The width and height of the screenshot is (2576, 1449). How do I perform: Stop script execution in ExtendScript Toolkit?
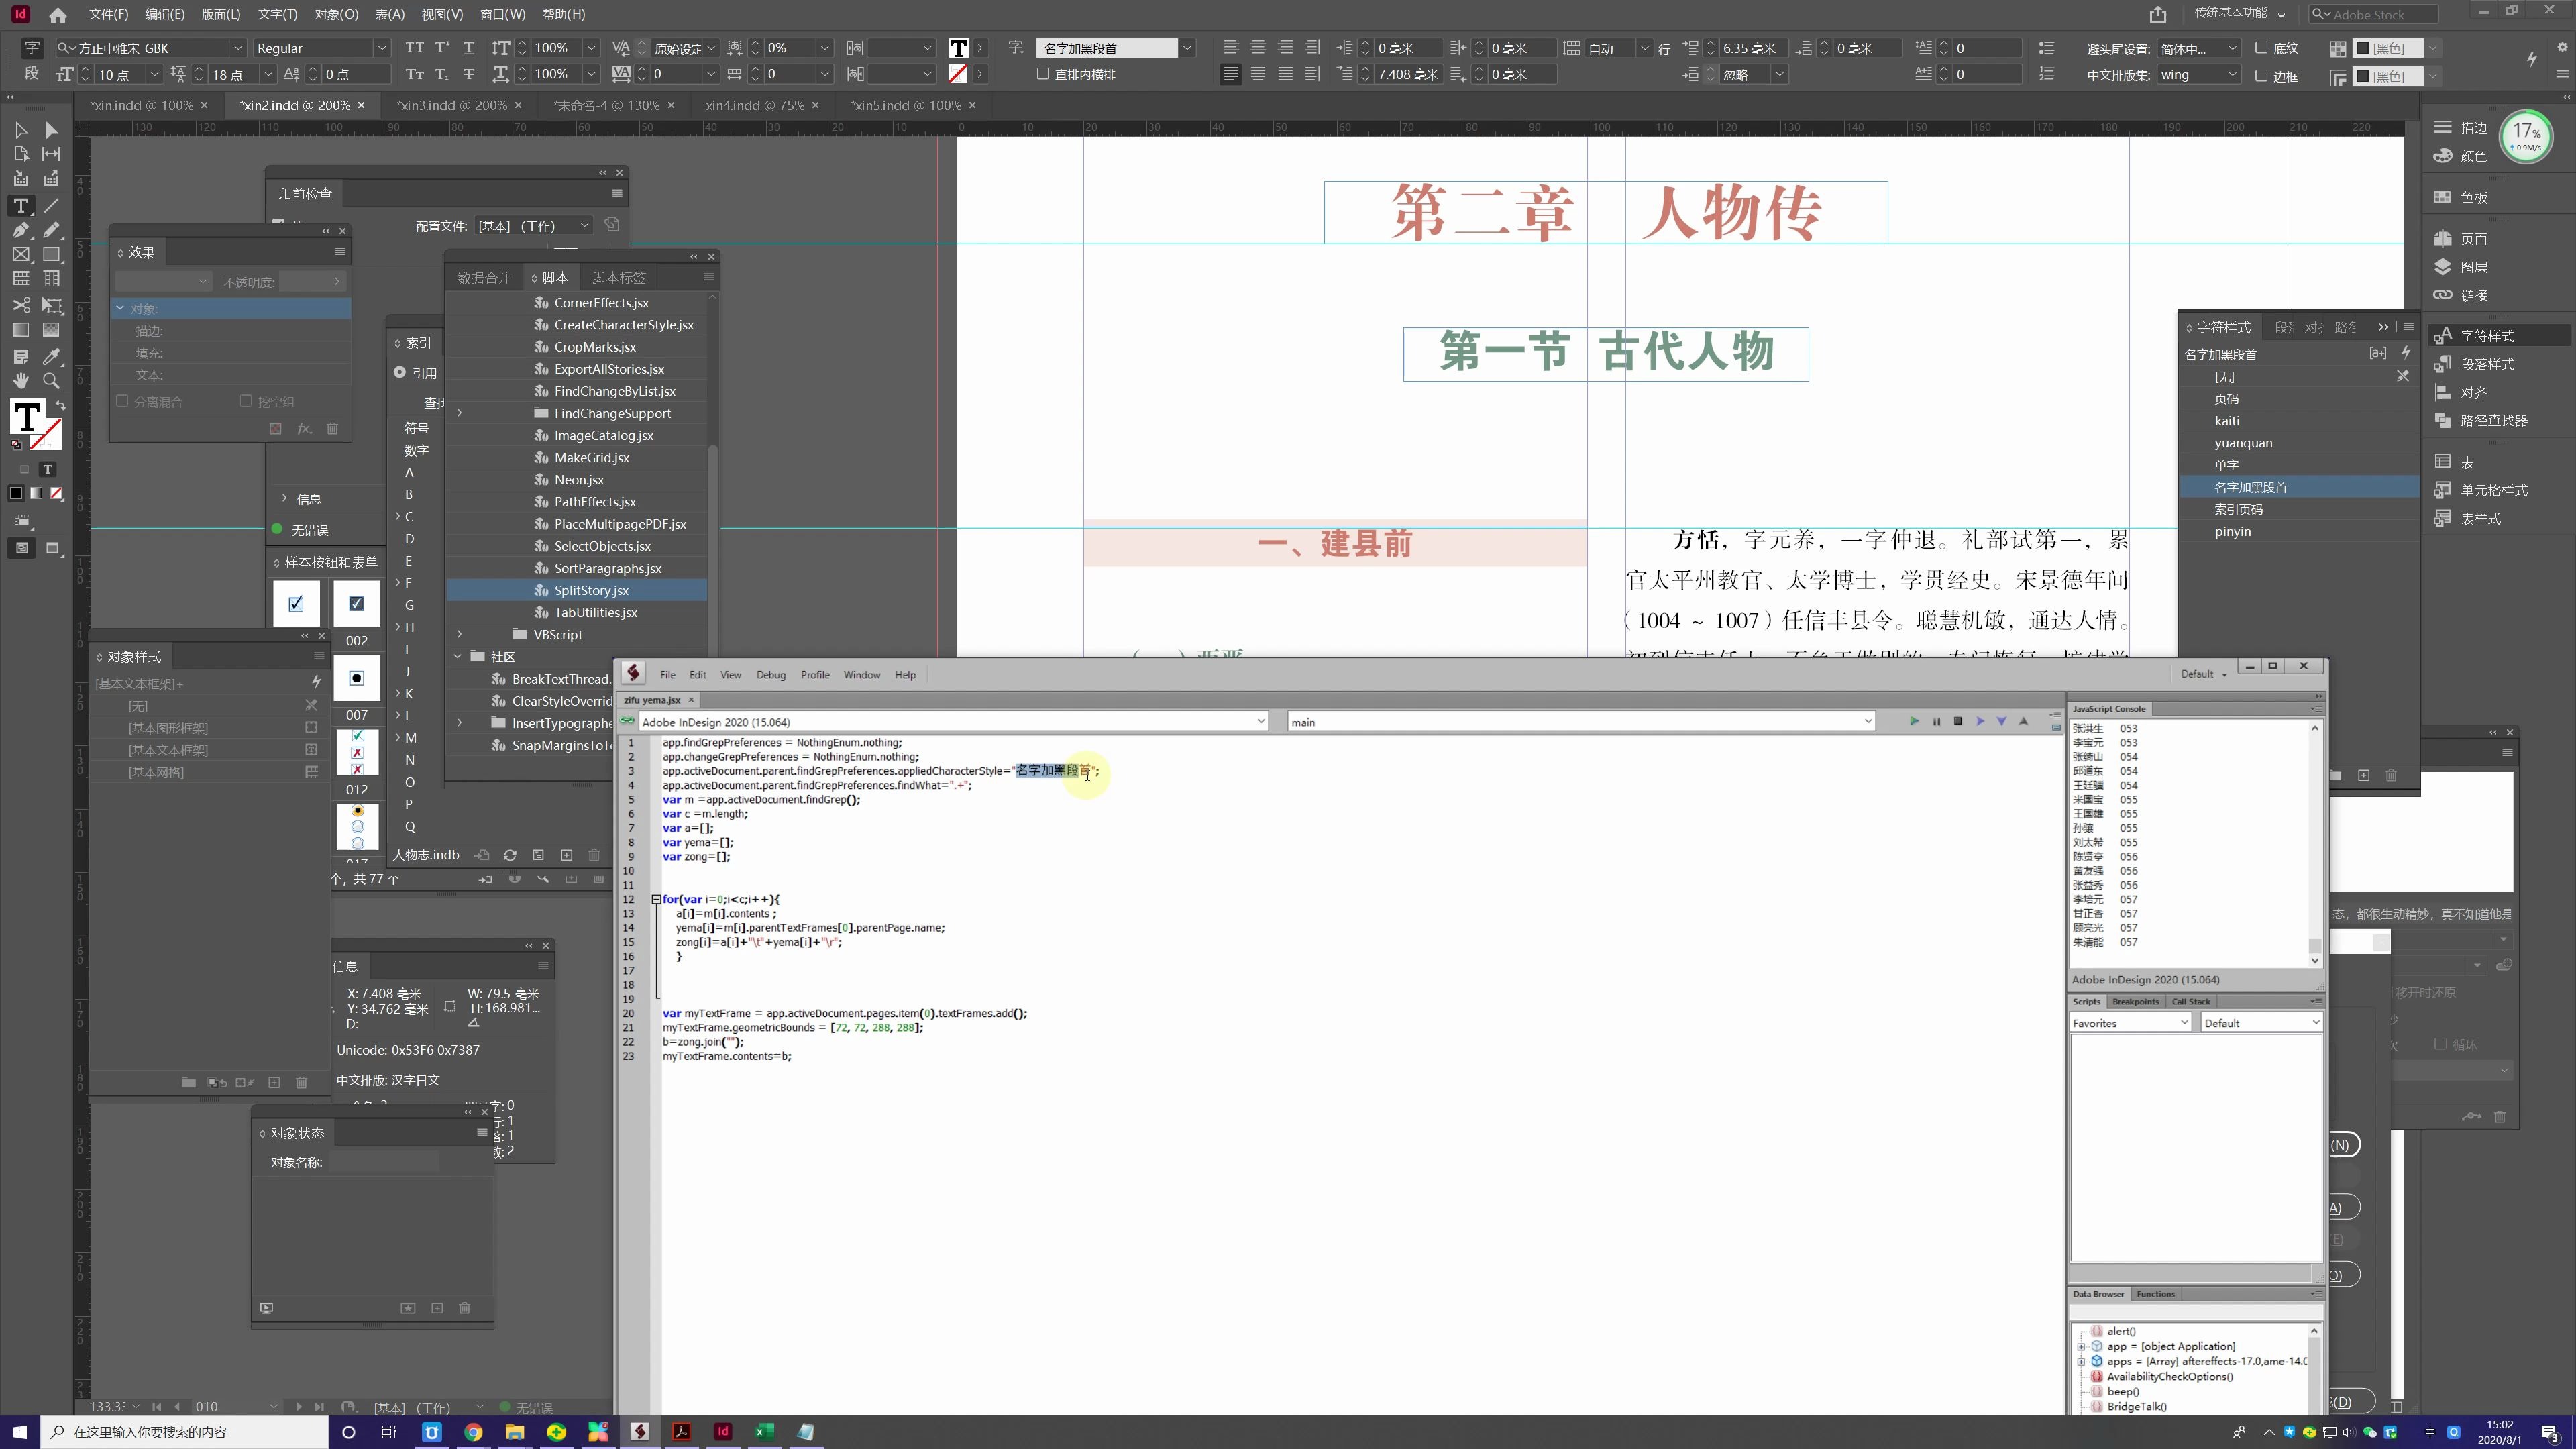coord(1958,721)
